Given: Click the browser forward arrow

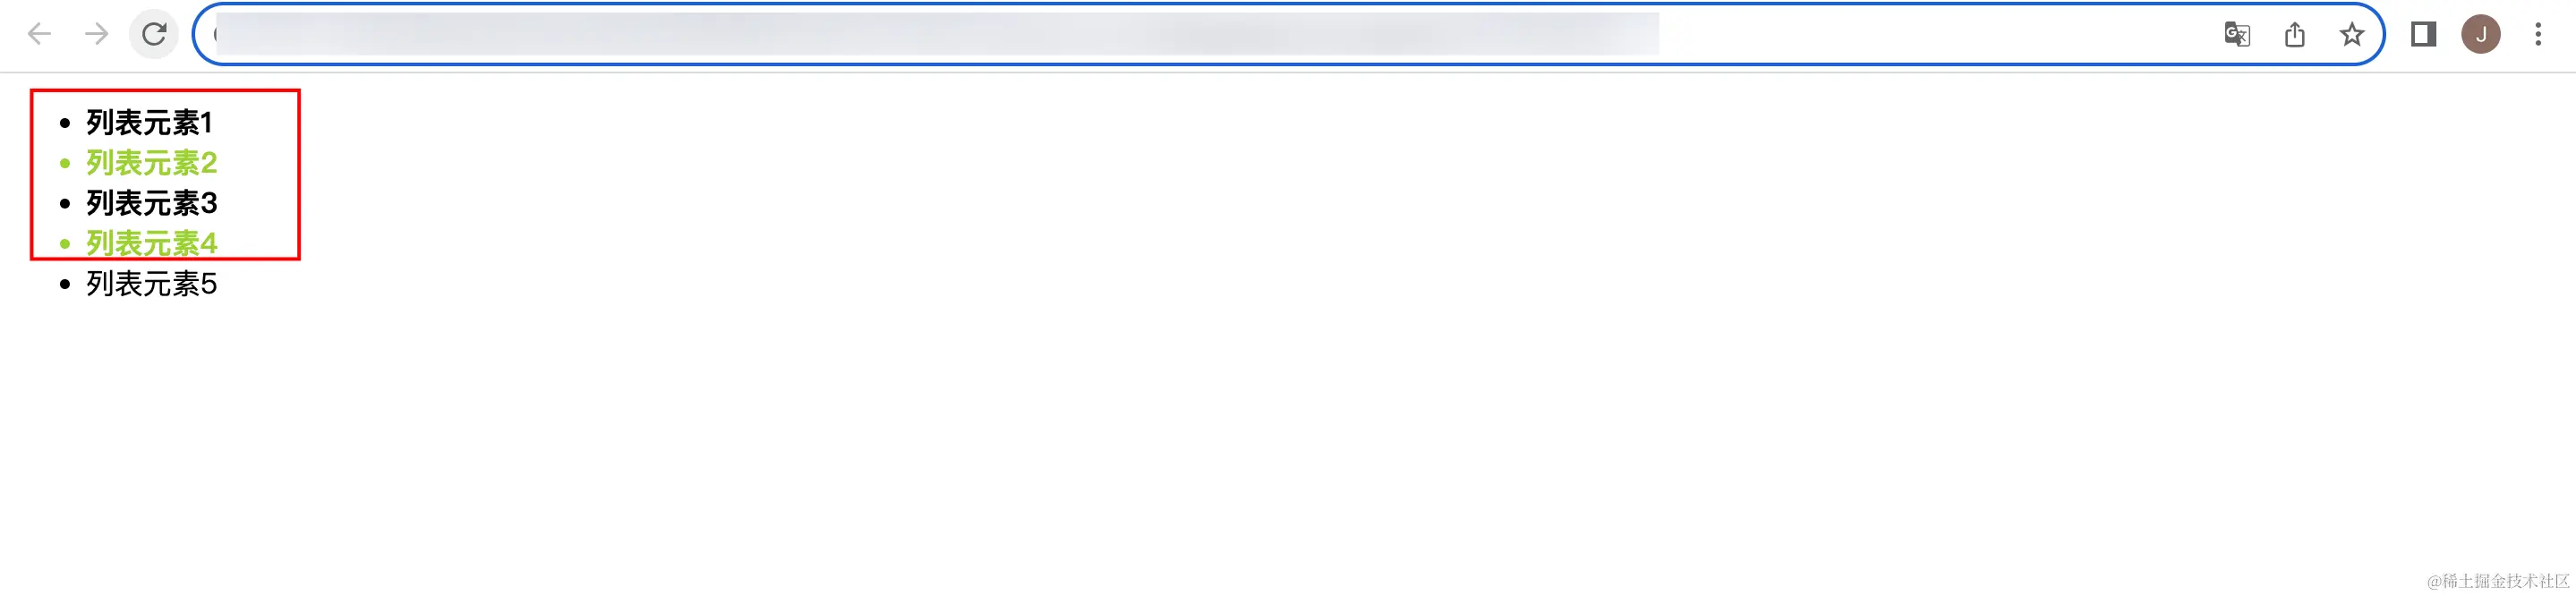Looking at the screenshot, I should point(96,35).
